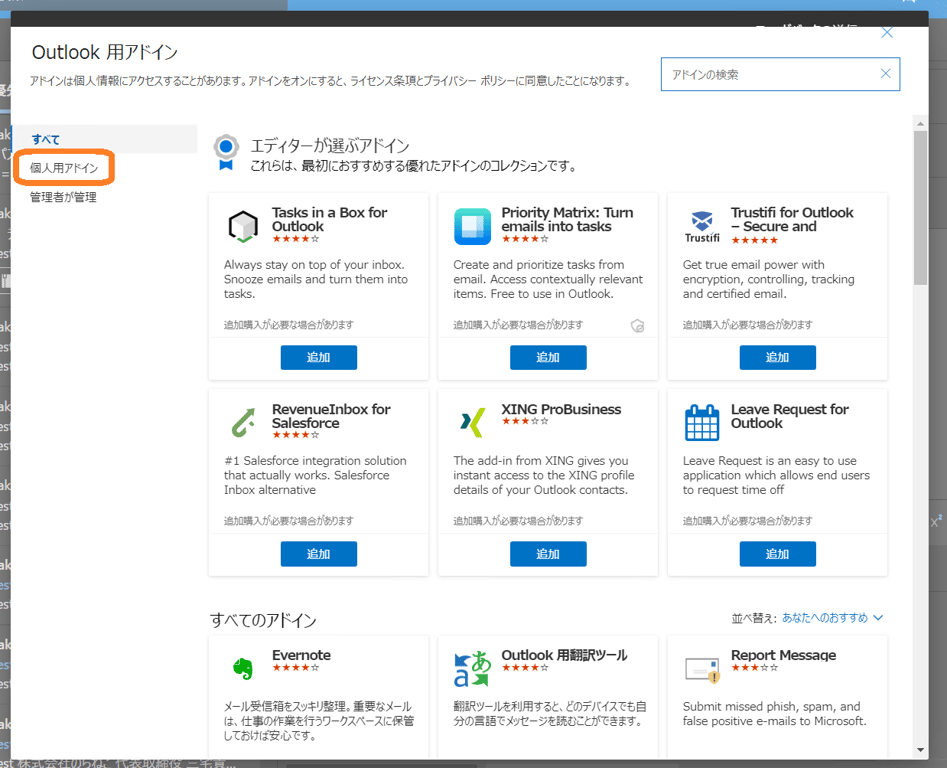Select the 個人用アドイン sidebar item
Image resolution: width=947 pixels, height=768 pixels.
point(64,168)
